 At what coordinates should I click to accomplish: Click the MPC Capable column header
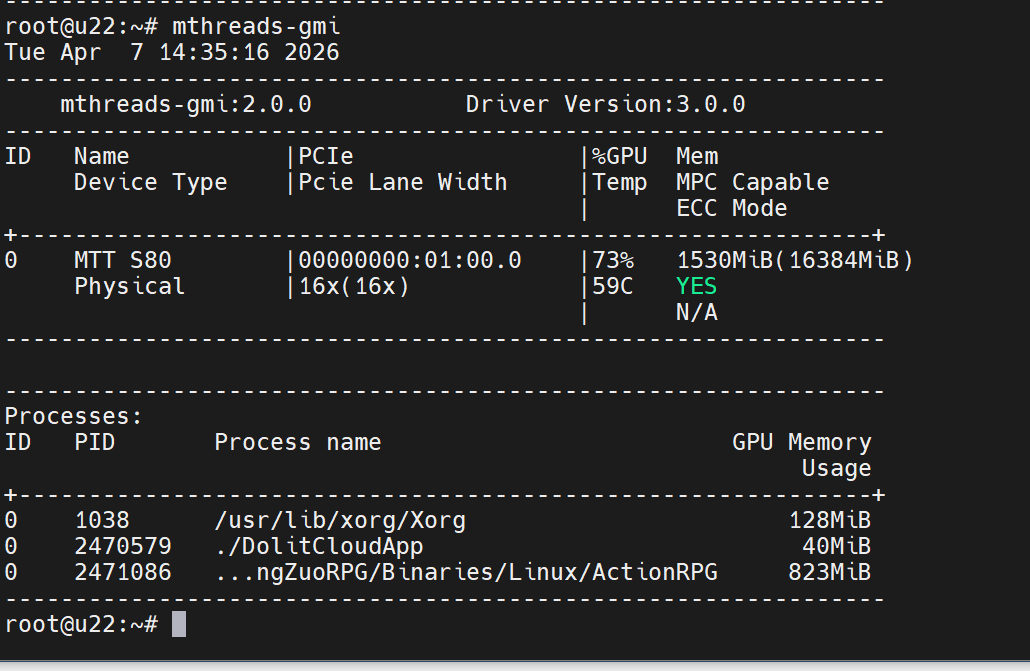click(x=752, y=182)
